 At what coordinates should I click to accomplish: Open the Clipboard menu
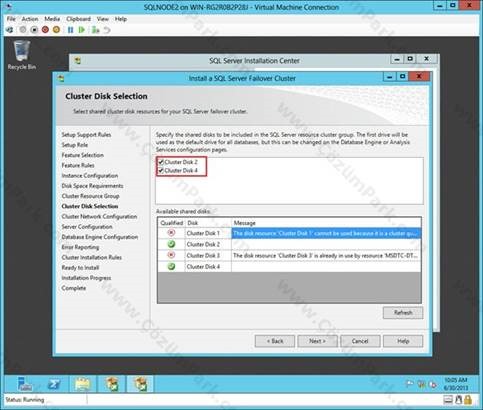78,19
